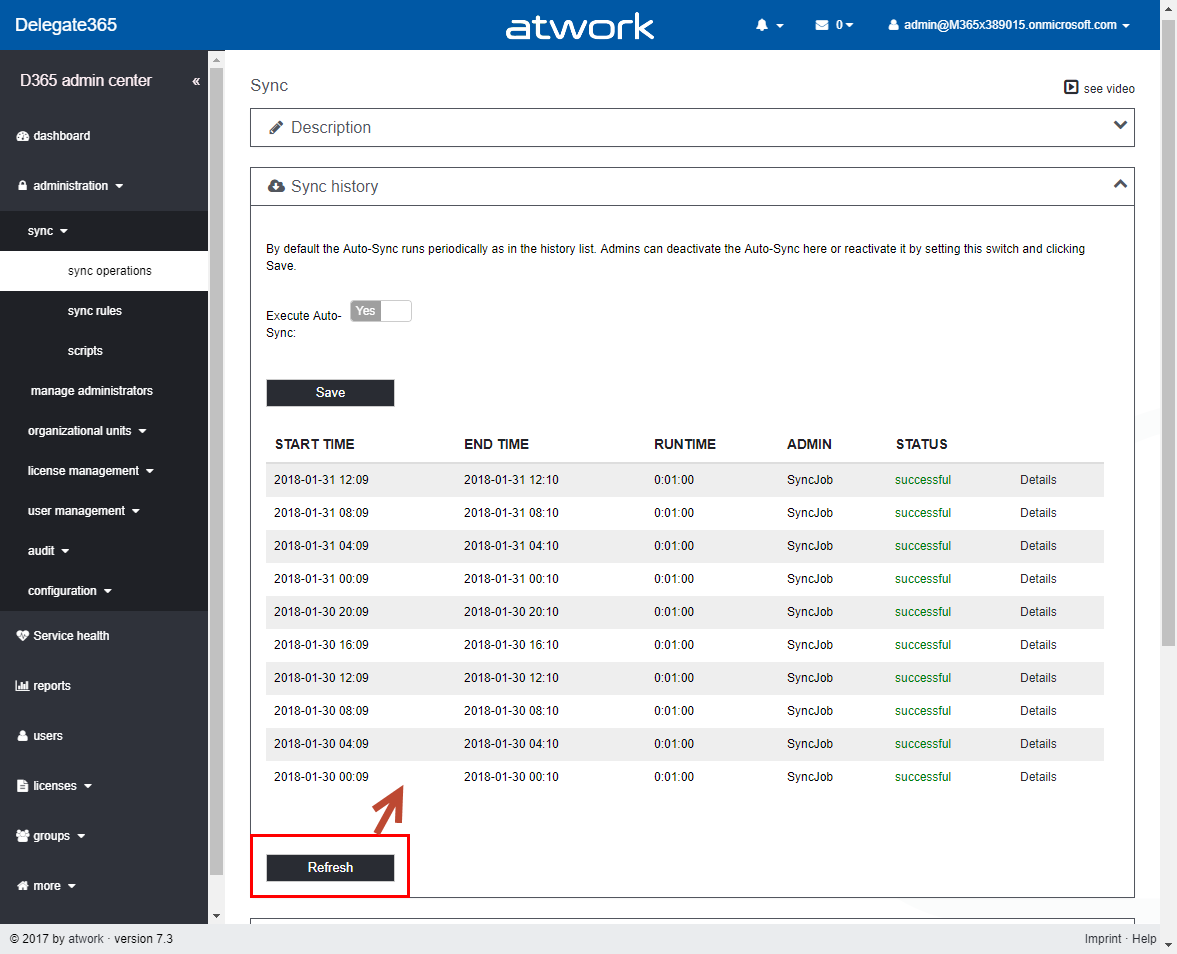Open the dashboard icon in sidebar
Image resolution: width=1177 pixels, height=954 pixels.
[x=23, y=136]
